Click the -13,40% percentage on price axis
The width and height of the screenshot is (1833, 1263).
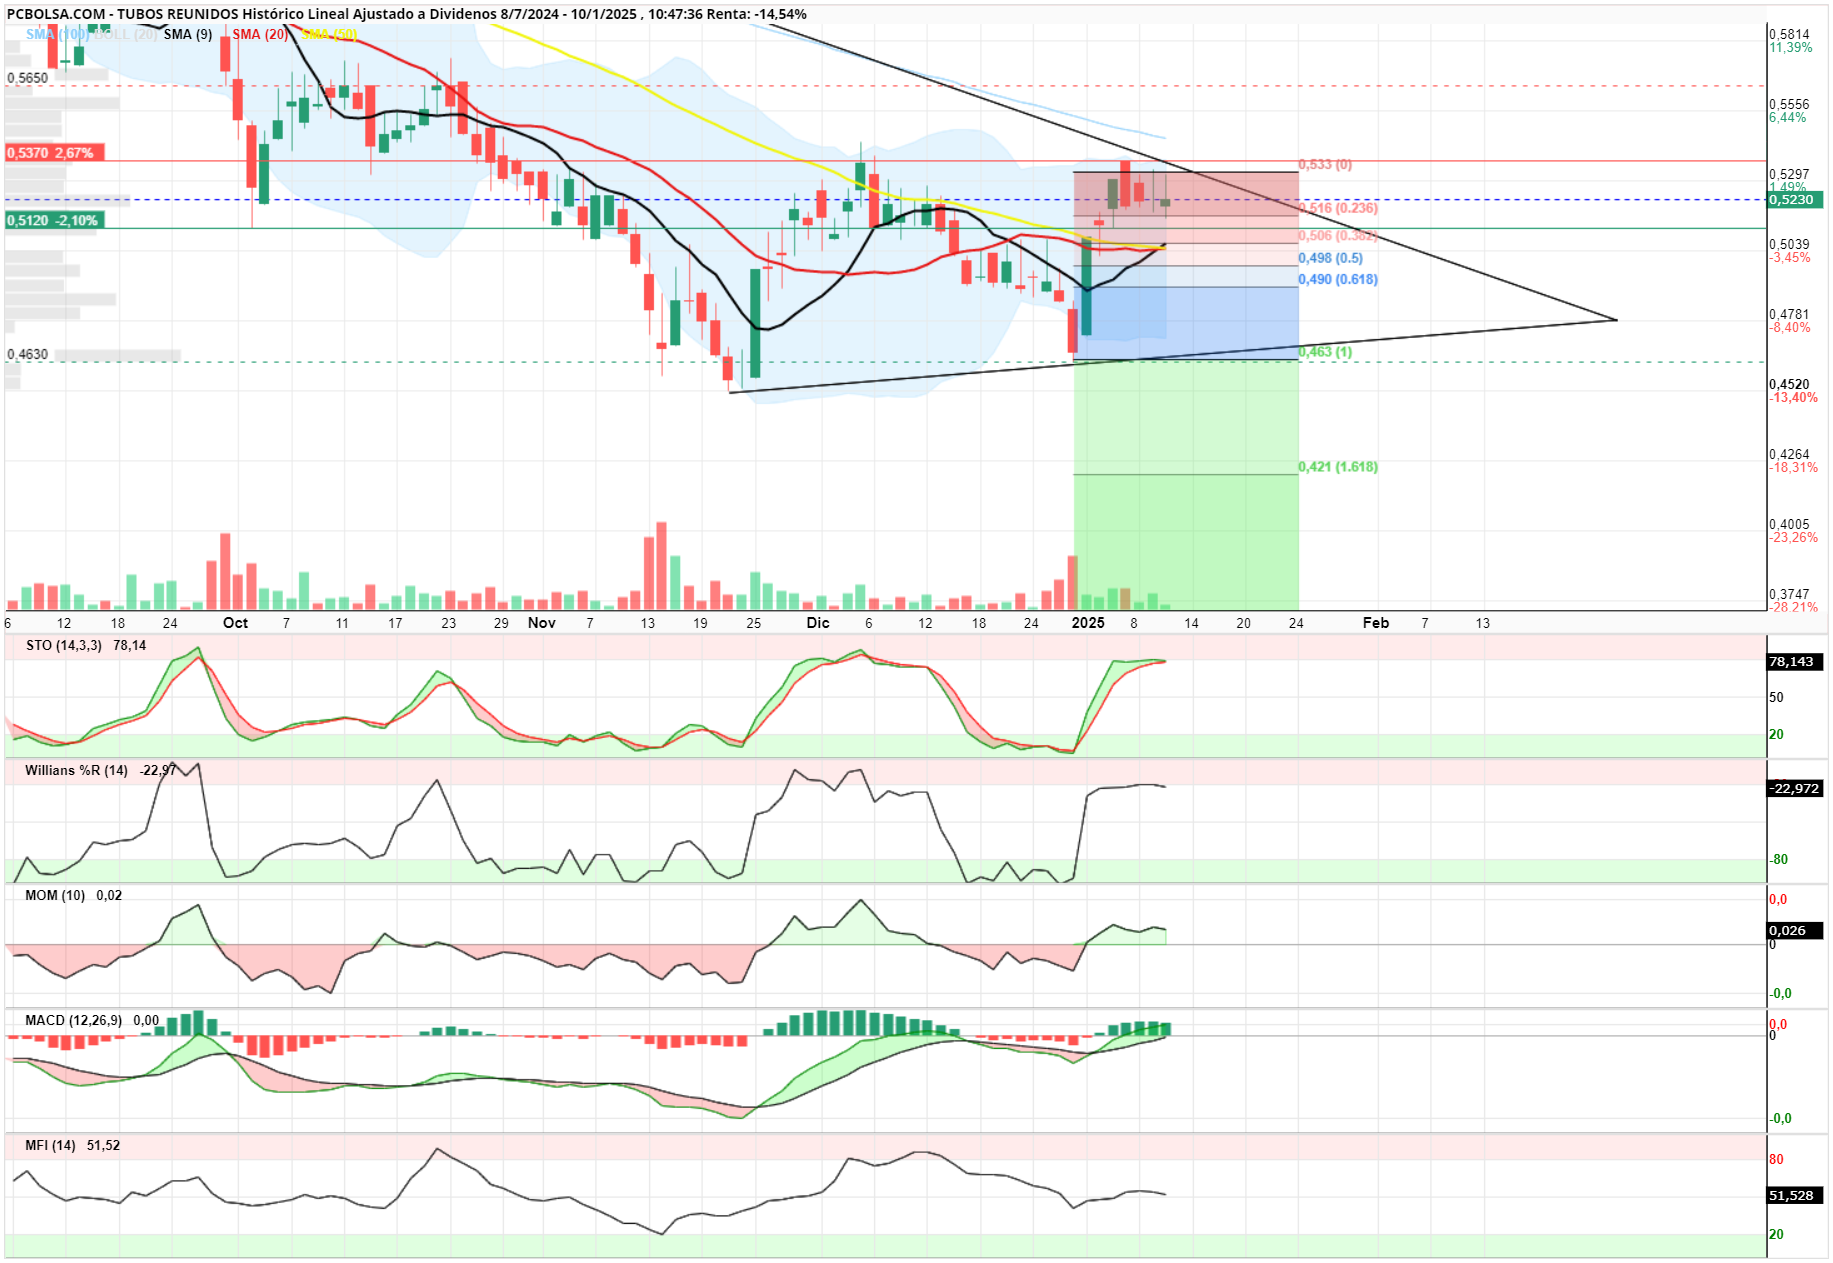[x=1794, y=398]
